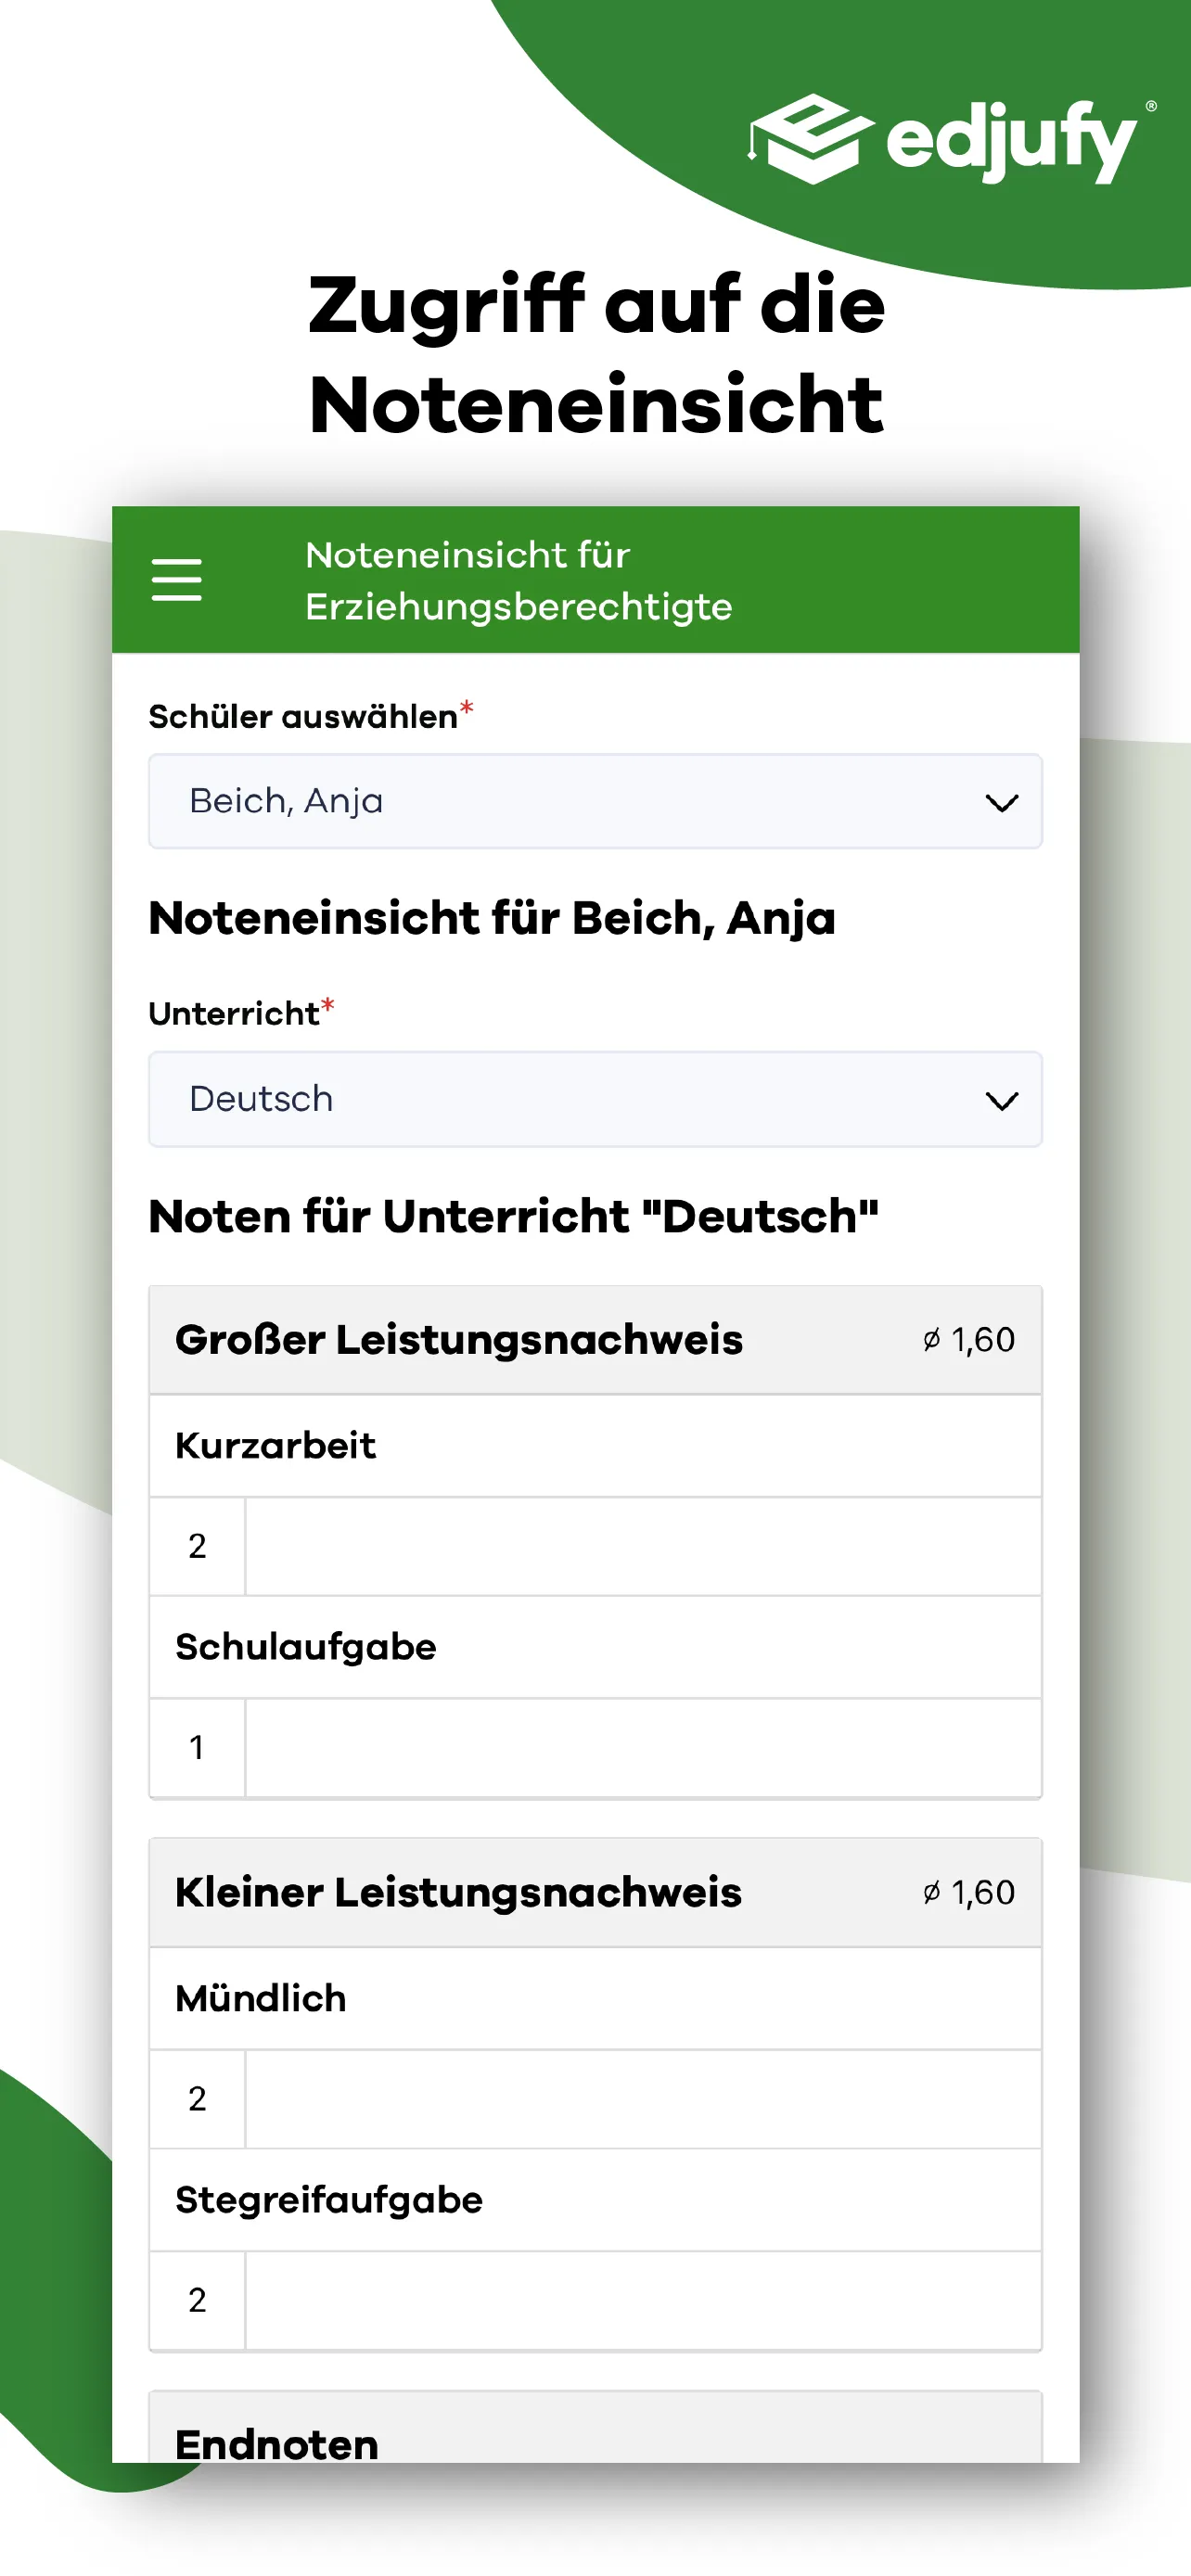
Task: Open the Unterricht dropdown showing Deutsch
Action: tap(596, 1099)
